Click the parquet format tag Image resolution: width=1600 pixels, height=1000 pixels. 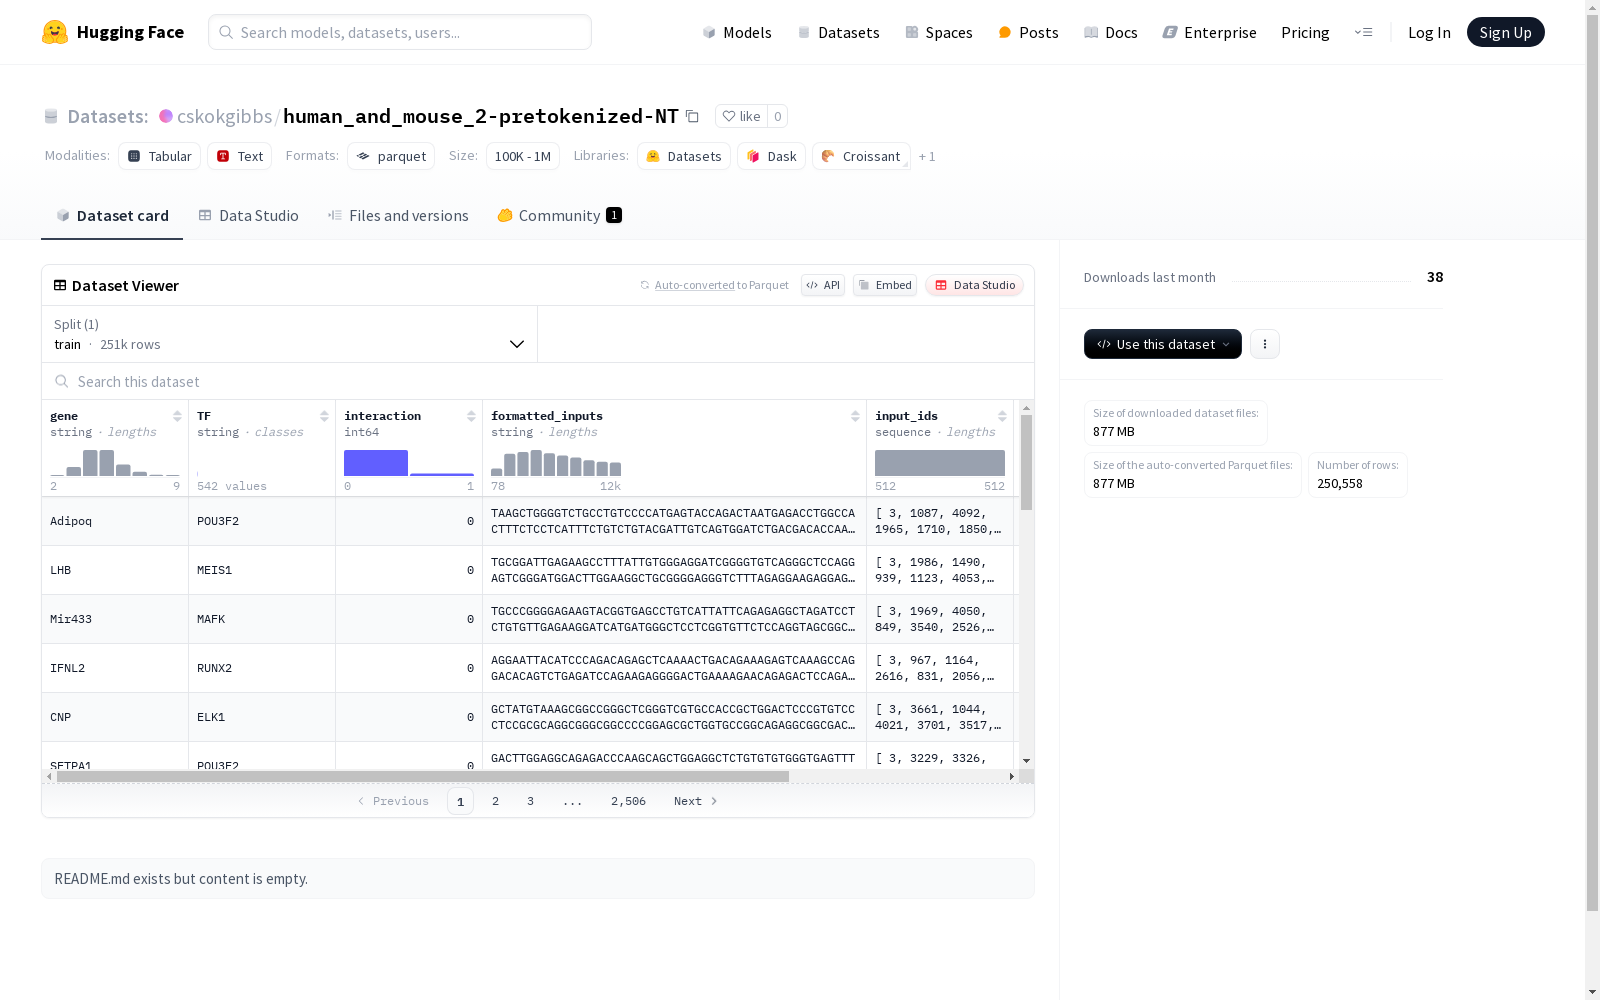pos(391,156)
